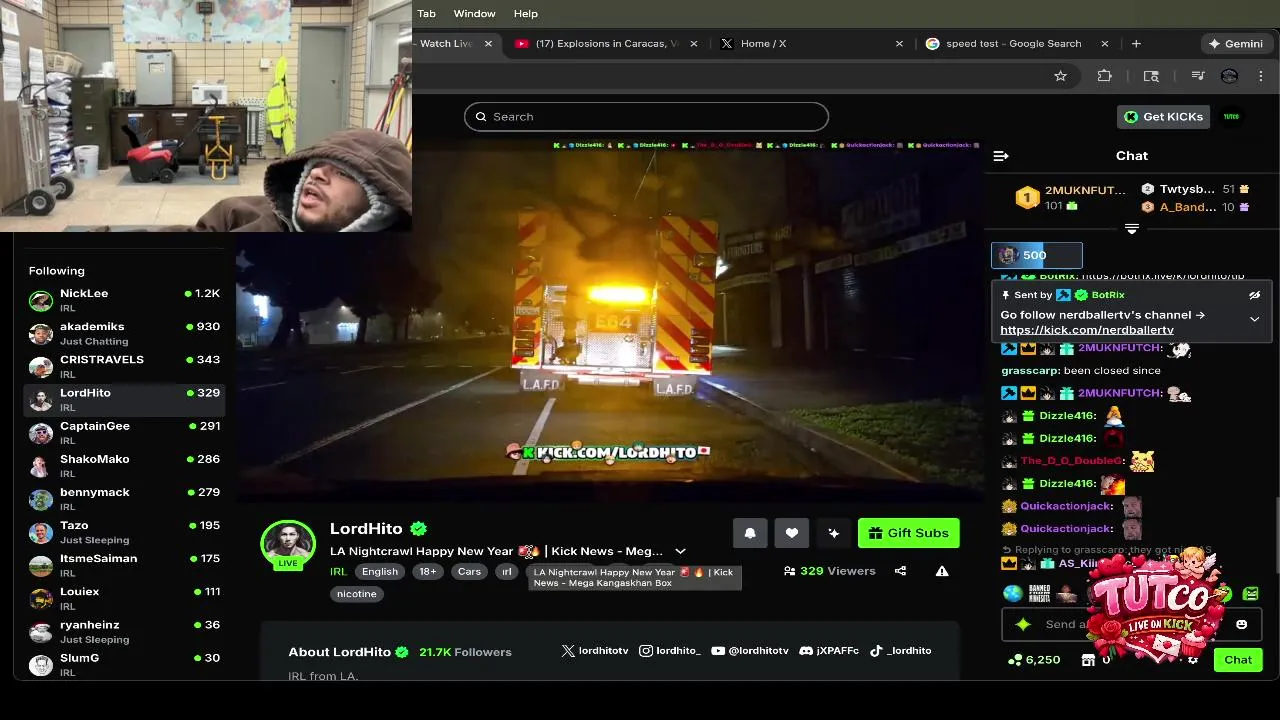Open the lordhito_ Instagram link
Viewport: 1280px width, 720px height.
point(670,651)
